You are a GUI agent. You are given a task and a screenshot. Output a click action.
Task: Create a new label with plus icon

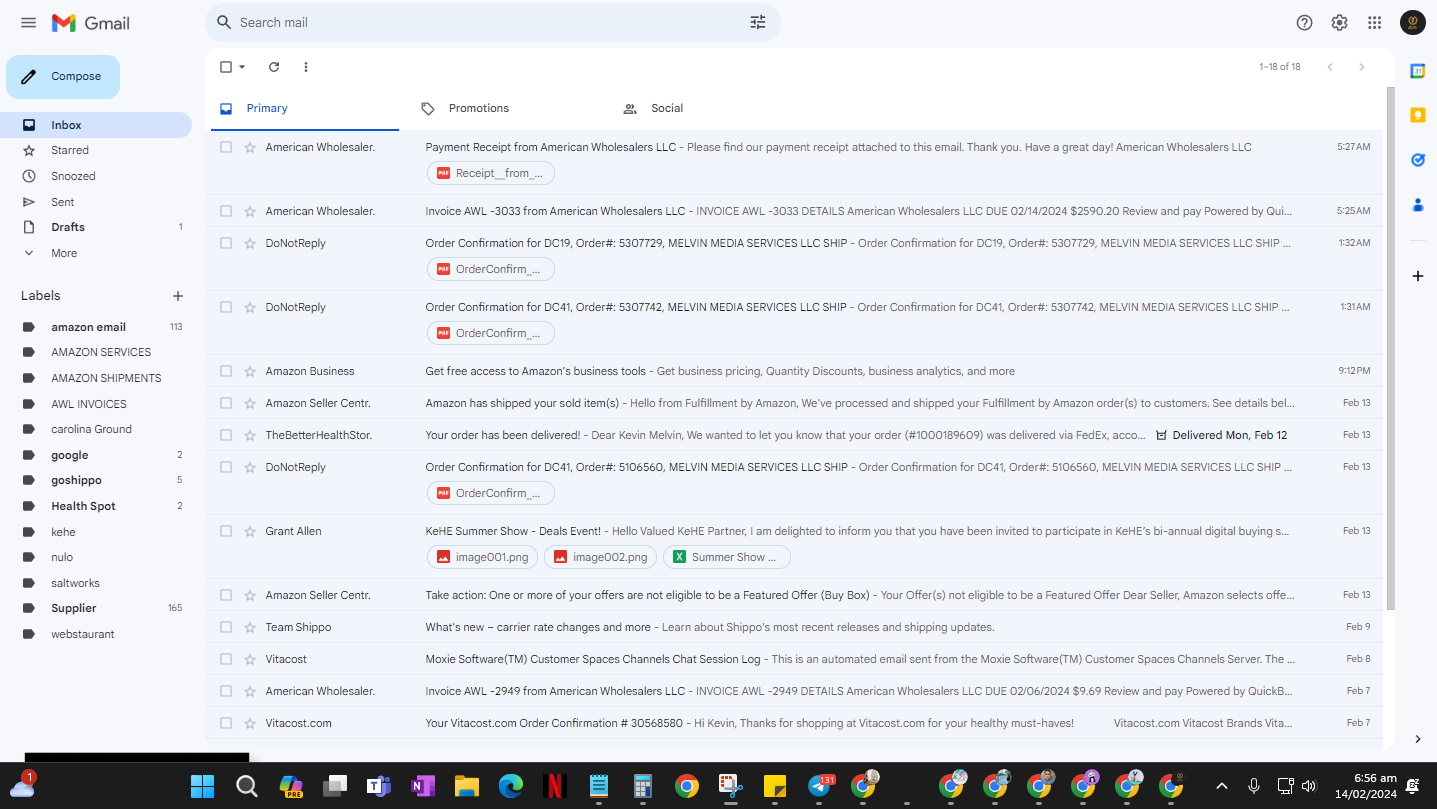178,296
